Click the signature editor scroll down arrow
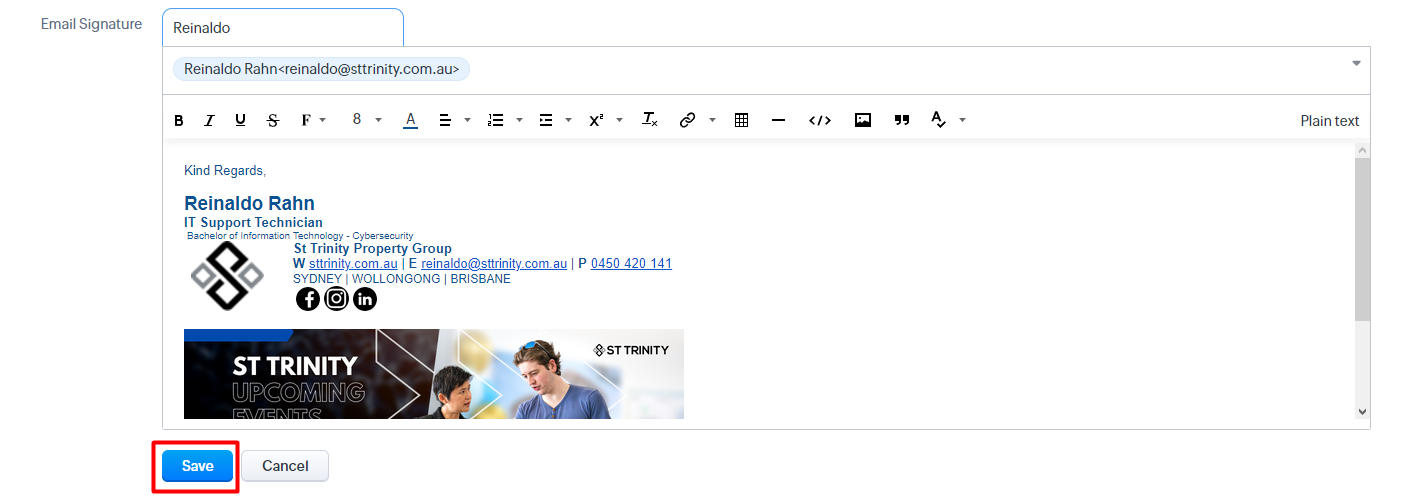The image size is (1412, 497). 1362,411
